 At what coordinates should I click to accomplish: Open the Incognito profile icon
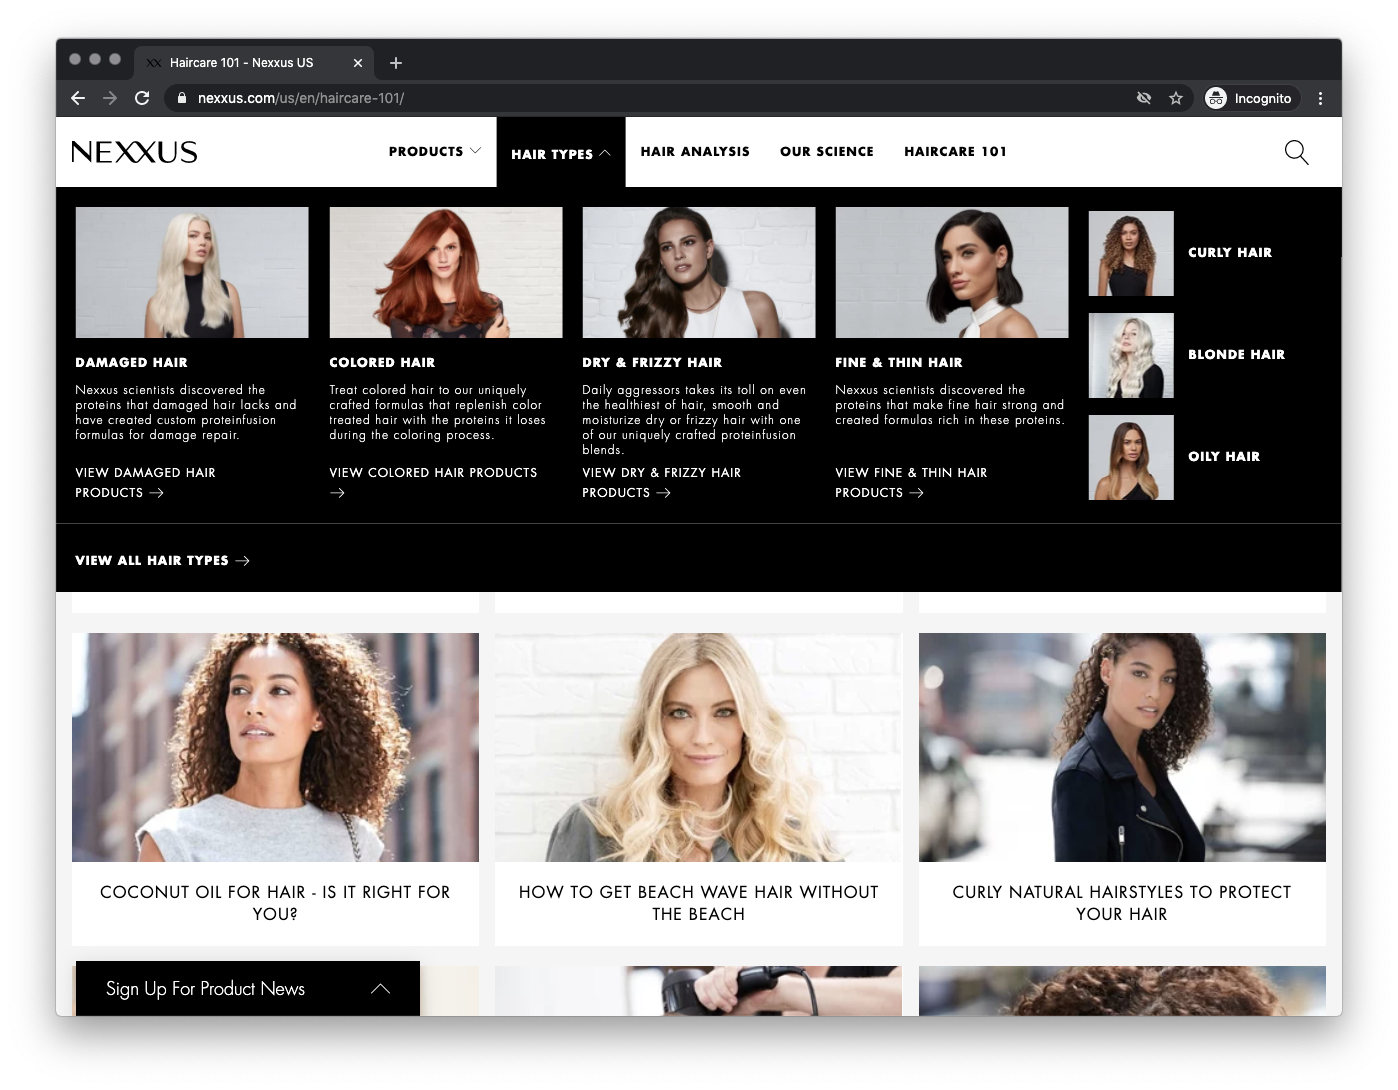coord(1215,98)
